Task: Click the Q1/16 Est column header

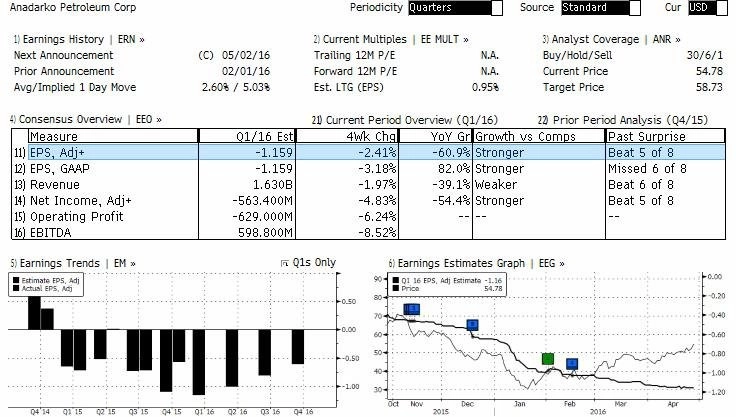Action: pos(247,136)
